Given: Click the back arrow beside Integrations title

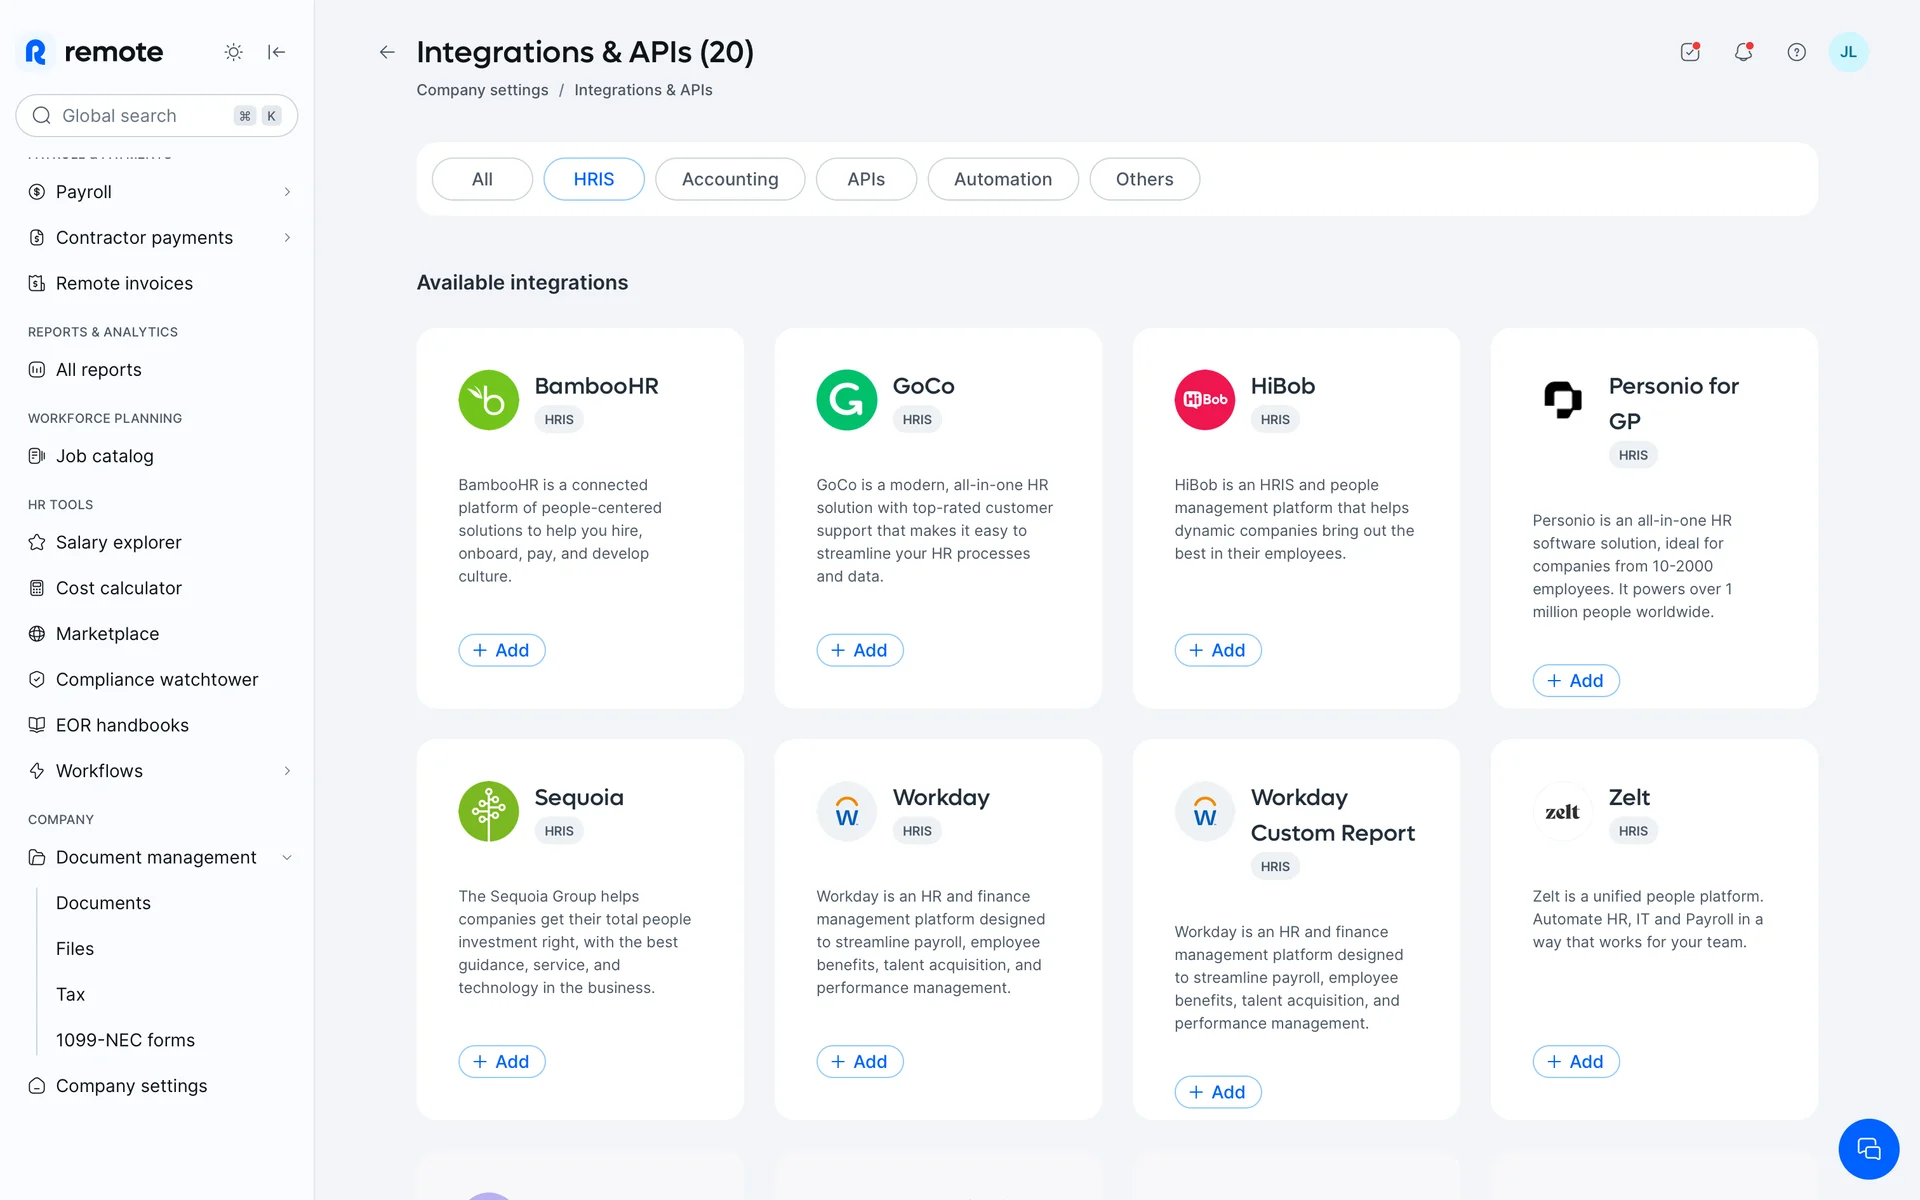Looking at the screenshot, I should click(387, 52).
